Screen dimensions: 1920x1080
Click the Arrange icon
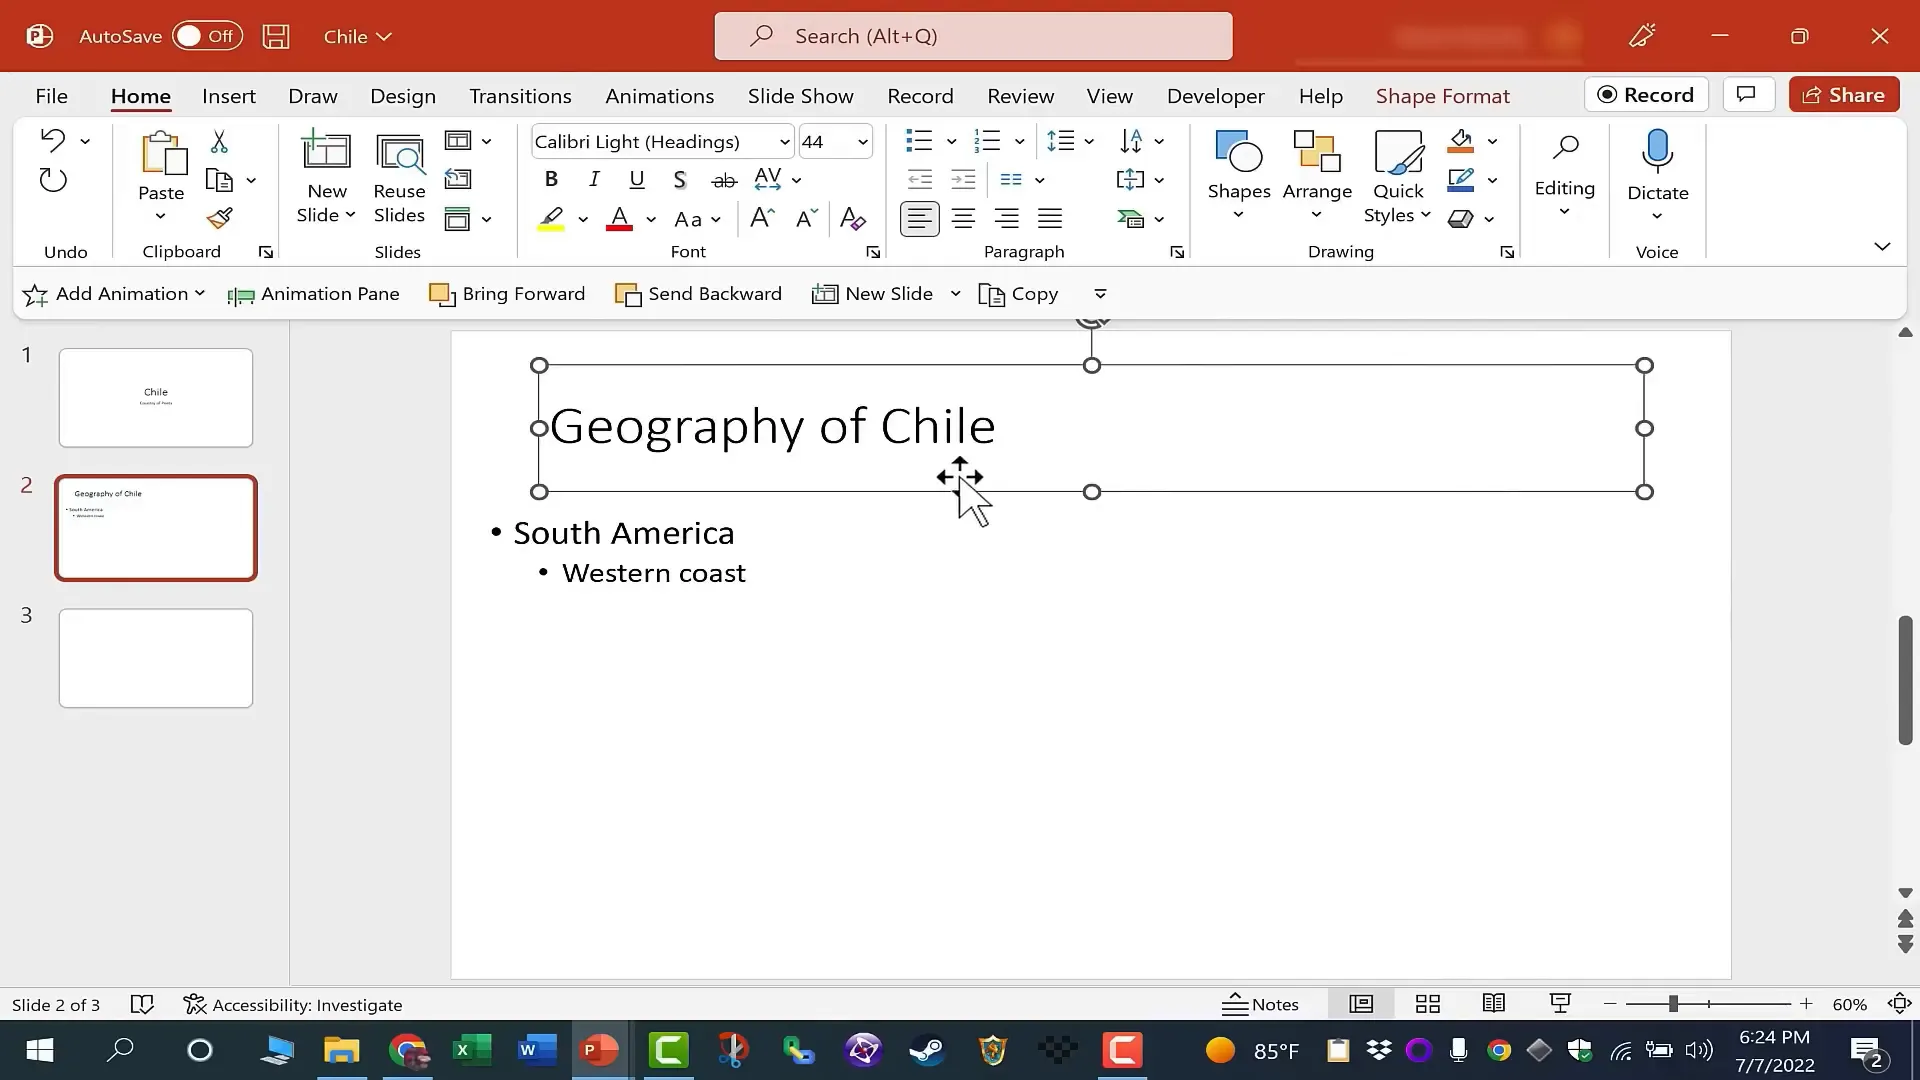(1317, 152)
